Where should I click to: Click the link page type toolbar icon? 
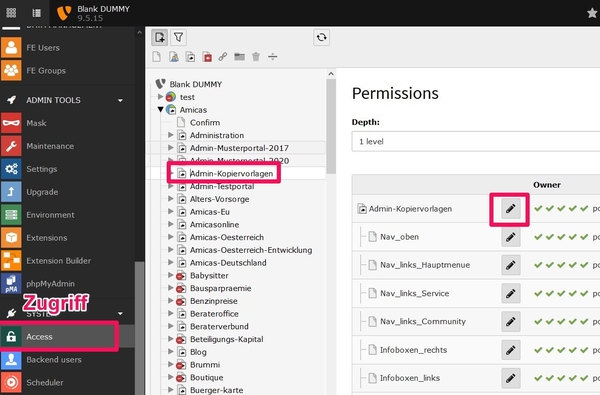(223, 57)
